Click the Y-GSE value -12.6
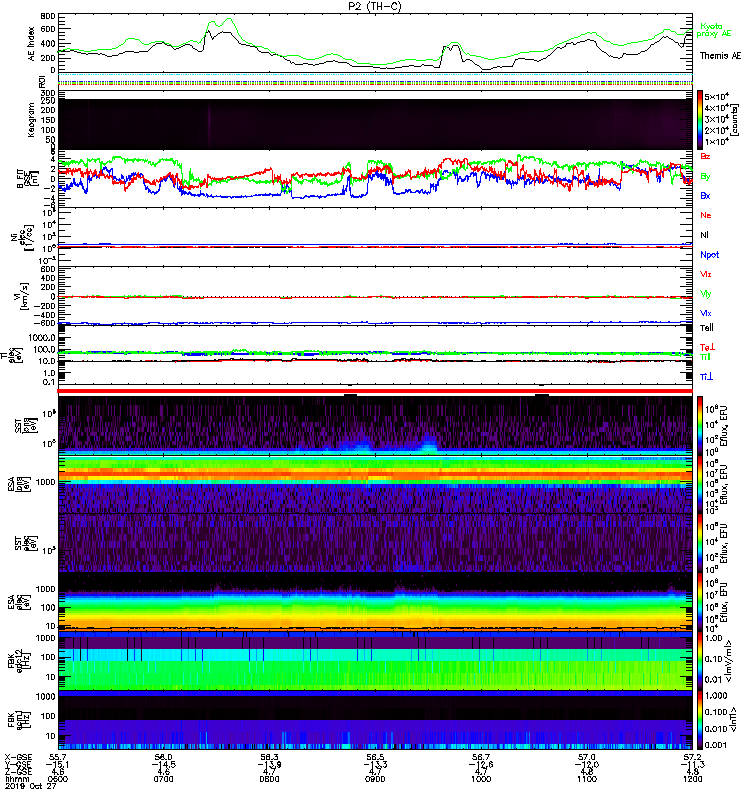The height and width of the screenshot is (800, 750). [481, 764]
